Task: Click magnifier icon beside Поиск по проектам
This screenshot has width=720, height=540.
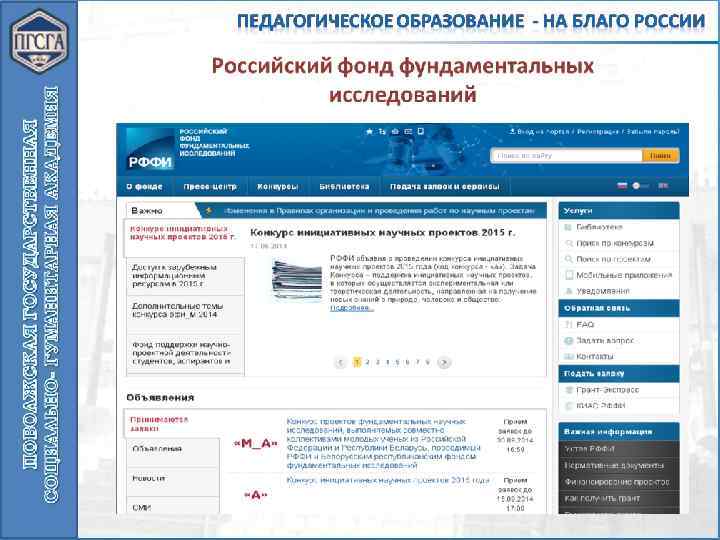Action: (x=569, y=259)
